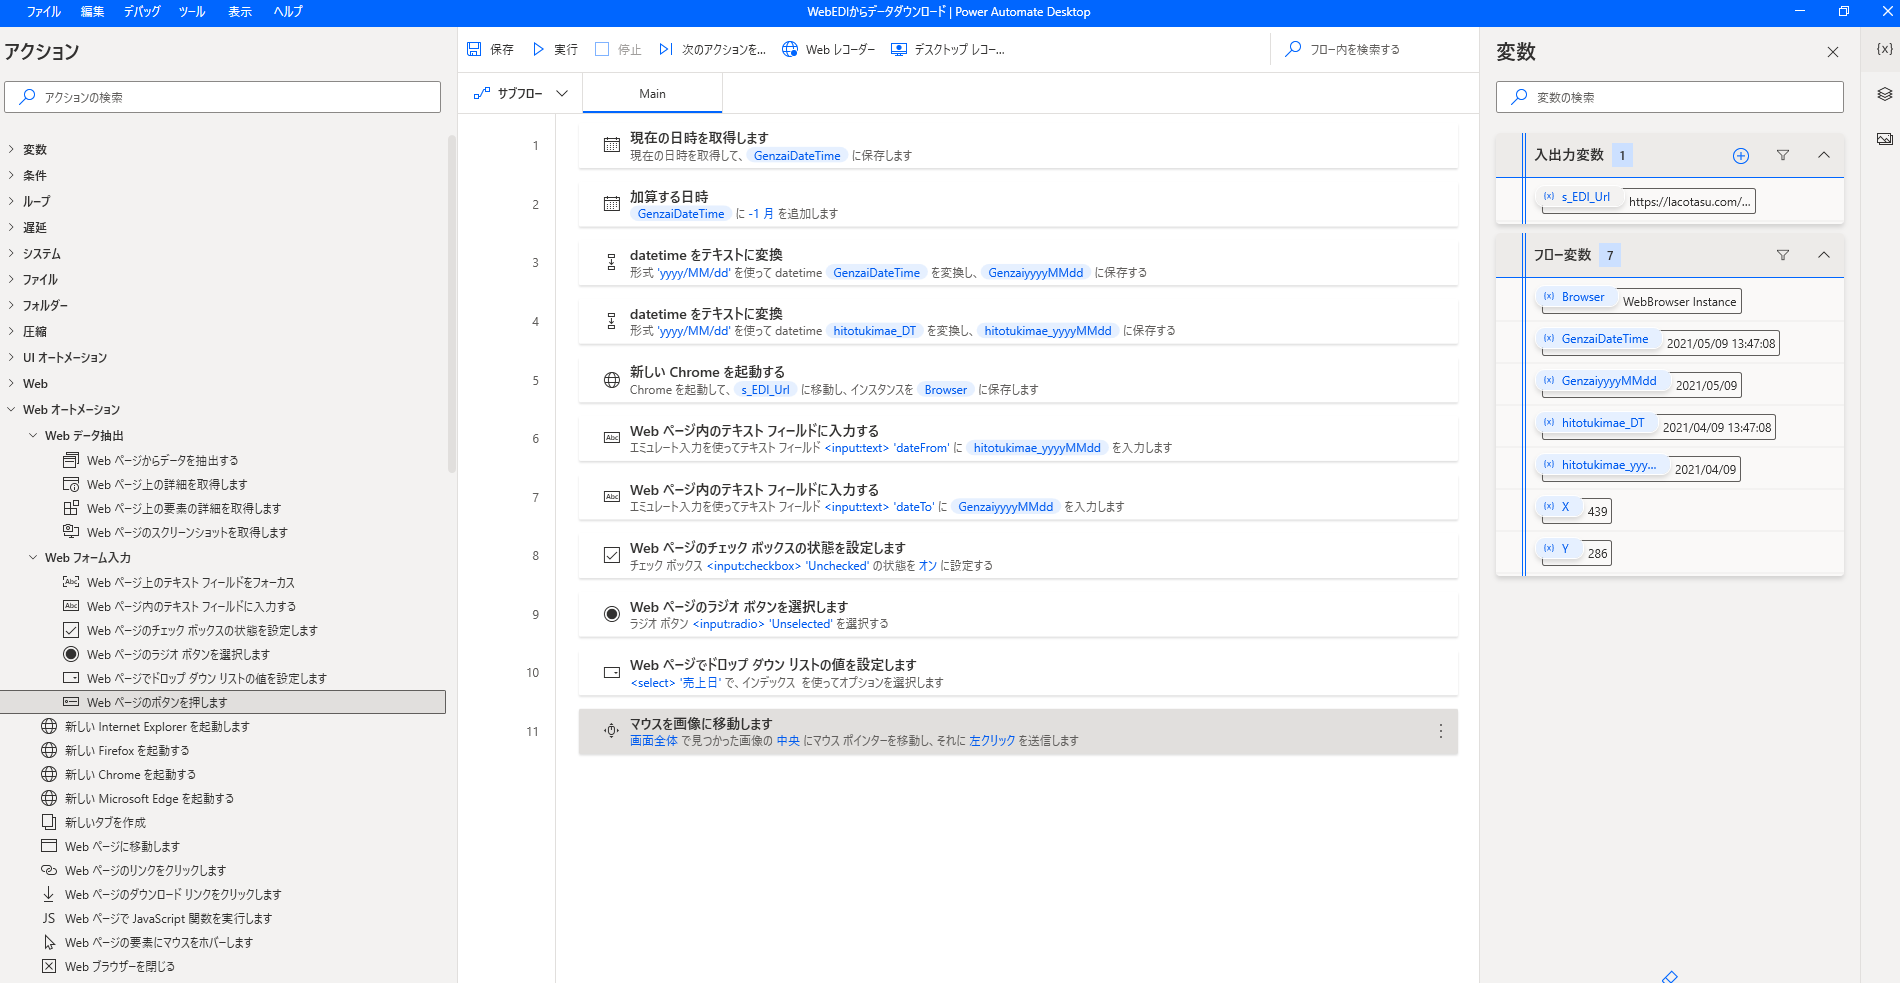Viewport: 1900px width, 983px height.
Task: Click the 画面全体 link in step 11
Action: 653,741
